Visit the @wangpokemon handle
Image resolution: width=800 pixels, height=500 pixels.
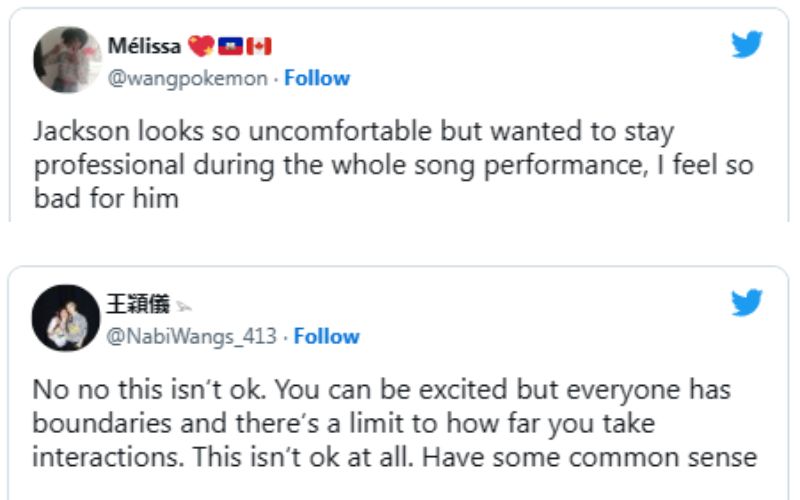point(188,78)
